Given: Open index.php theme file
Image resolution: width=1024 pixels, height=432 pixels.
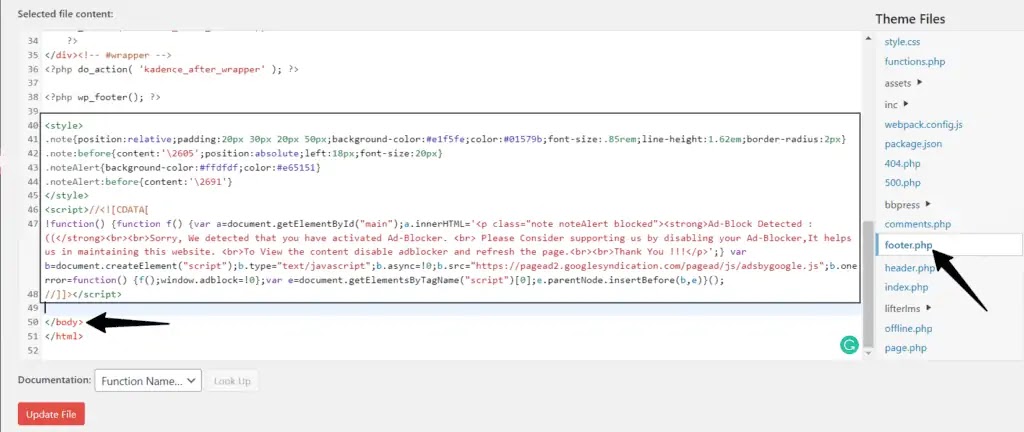Looking at the screenshot, I should click(906, 287).
